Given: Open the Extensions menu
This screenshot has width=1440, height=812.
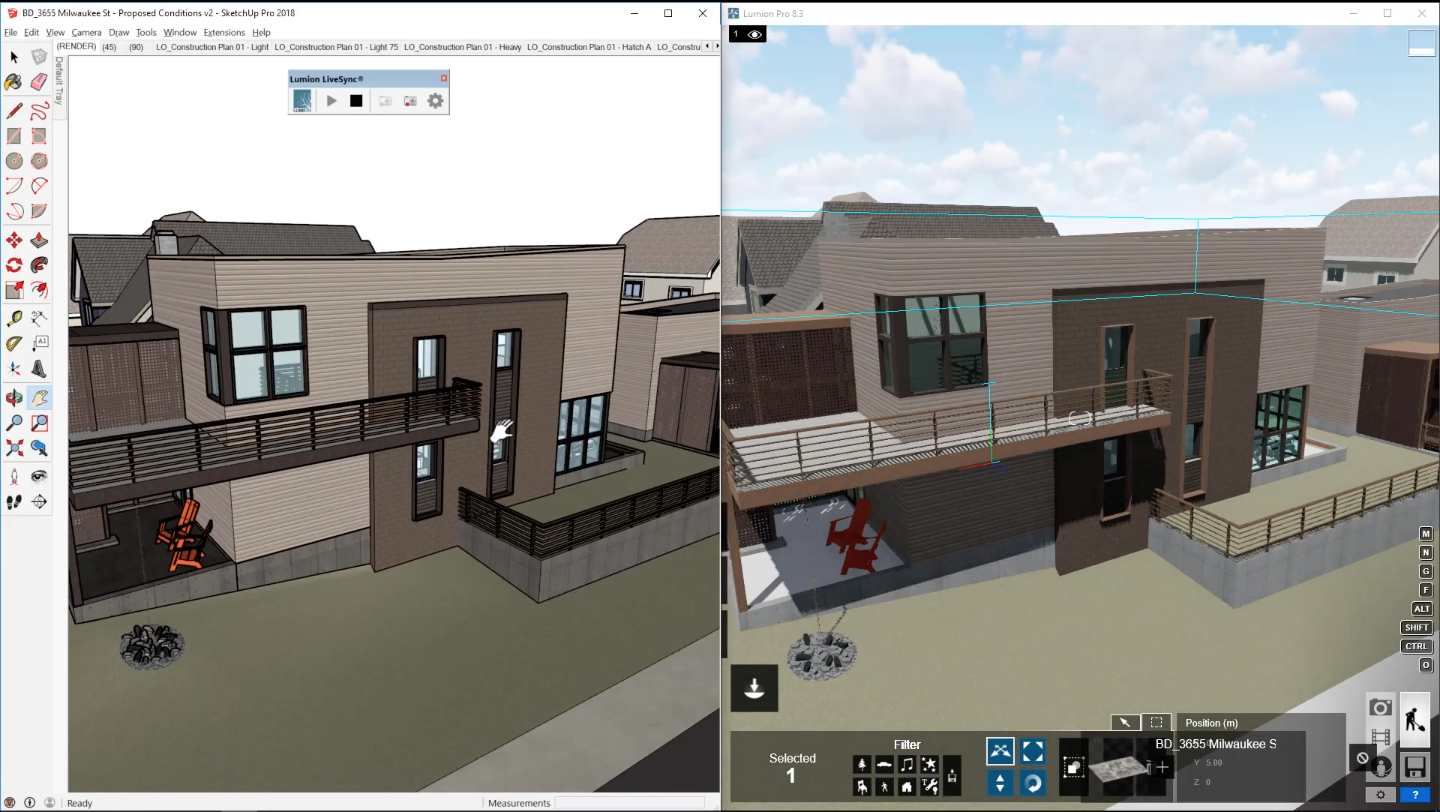Looking at the screenshot, I should tap(224, 32).
